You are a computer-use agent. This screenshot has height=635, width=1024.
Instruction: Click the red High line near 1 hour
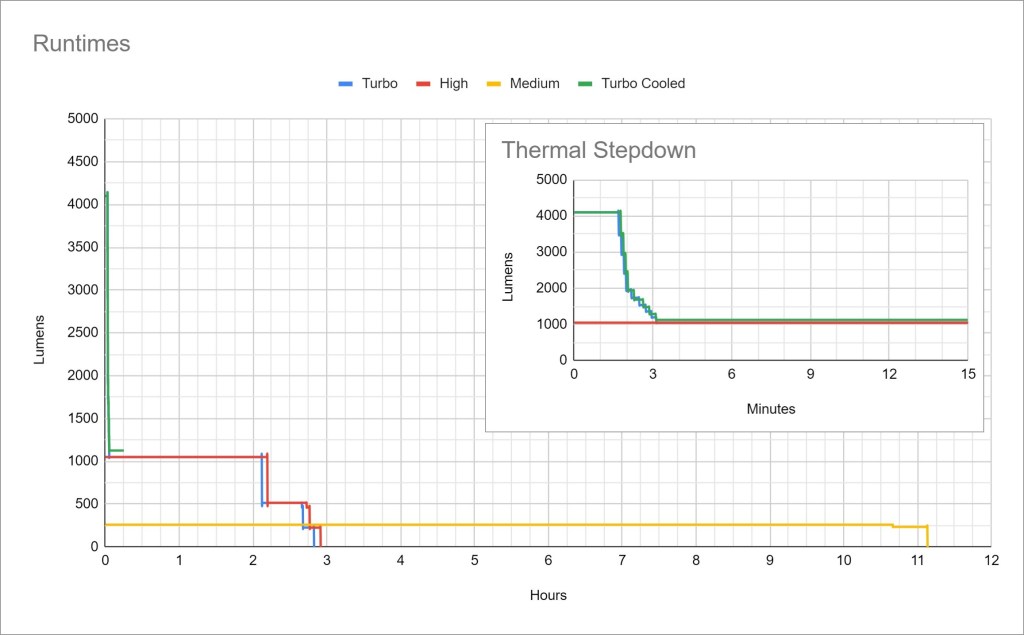coord(179,457)
